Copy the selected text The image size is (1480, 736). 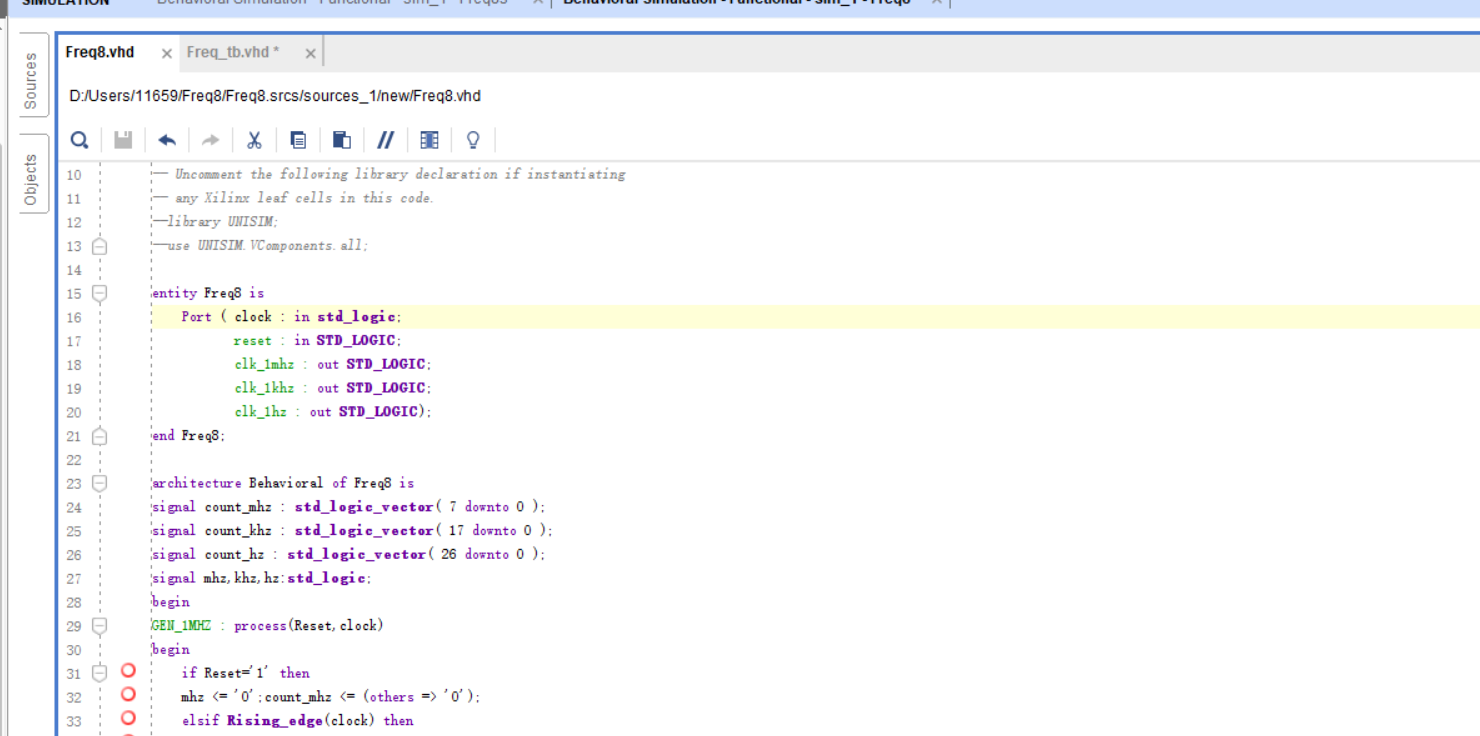298,140
